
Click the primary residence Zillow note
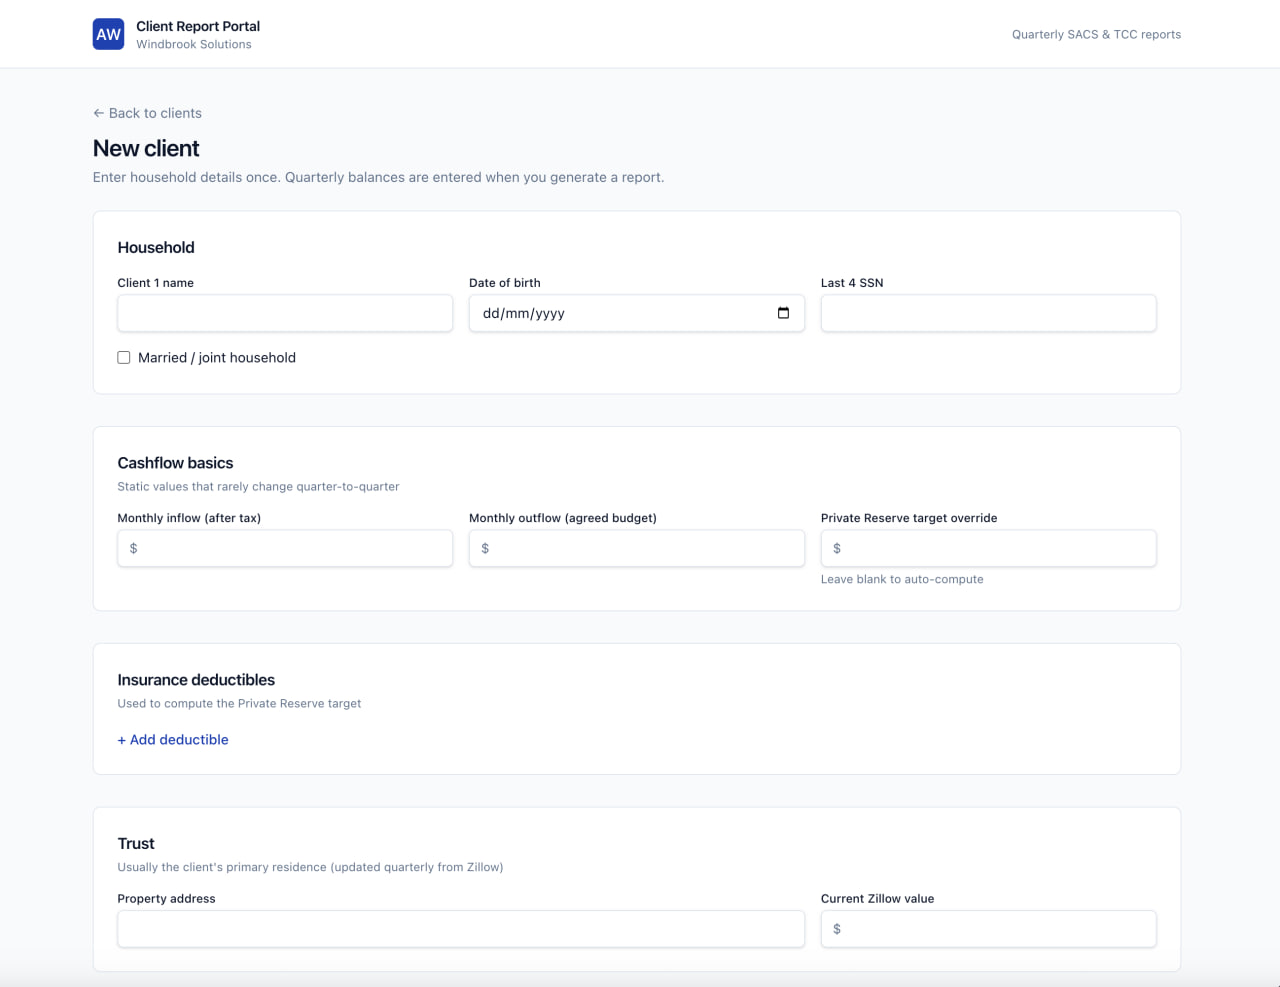tap(310, 867)
